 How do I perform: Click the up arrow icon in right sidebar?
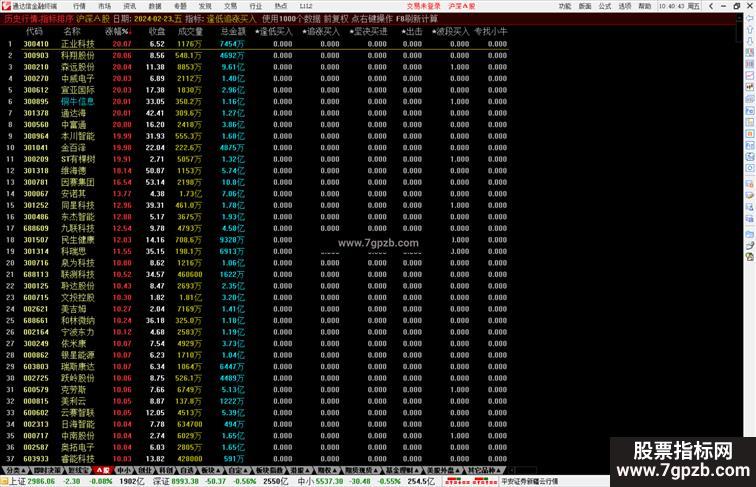pyautogui.click(x=750, y=30)
